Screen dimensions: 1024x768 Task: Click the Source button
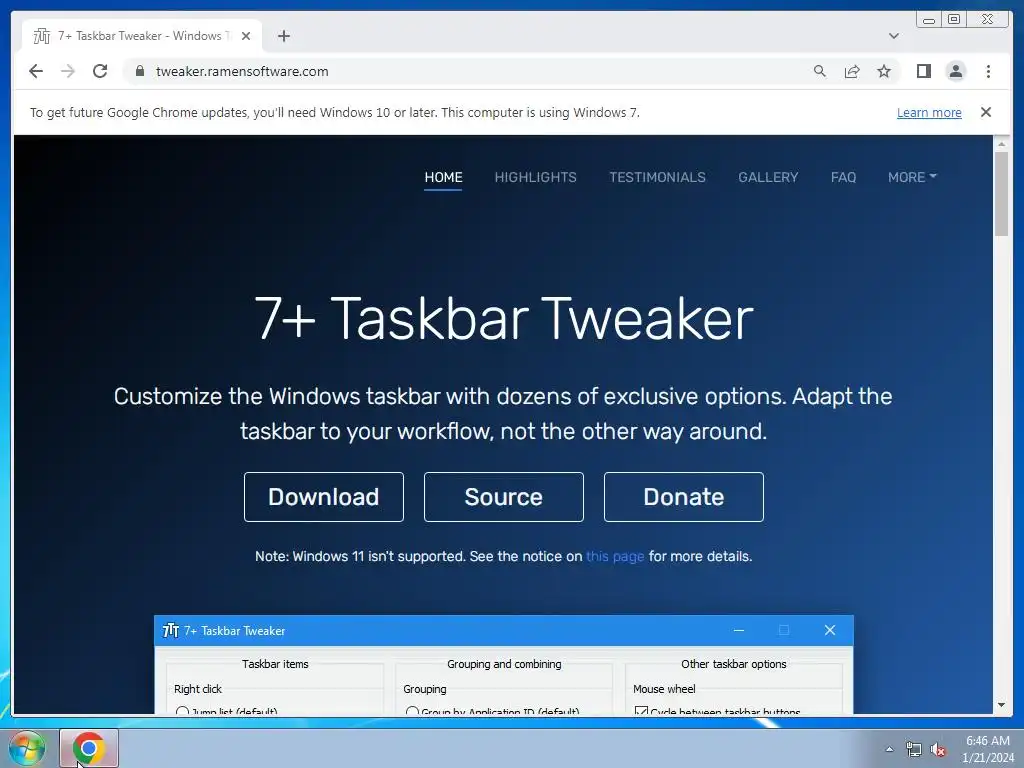pos(504,497)
